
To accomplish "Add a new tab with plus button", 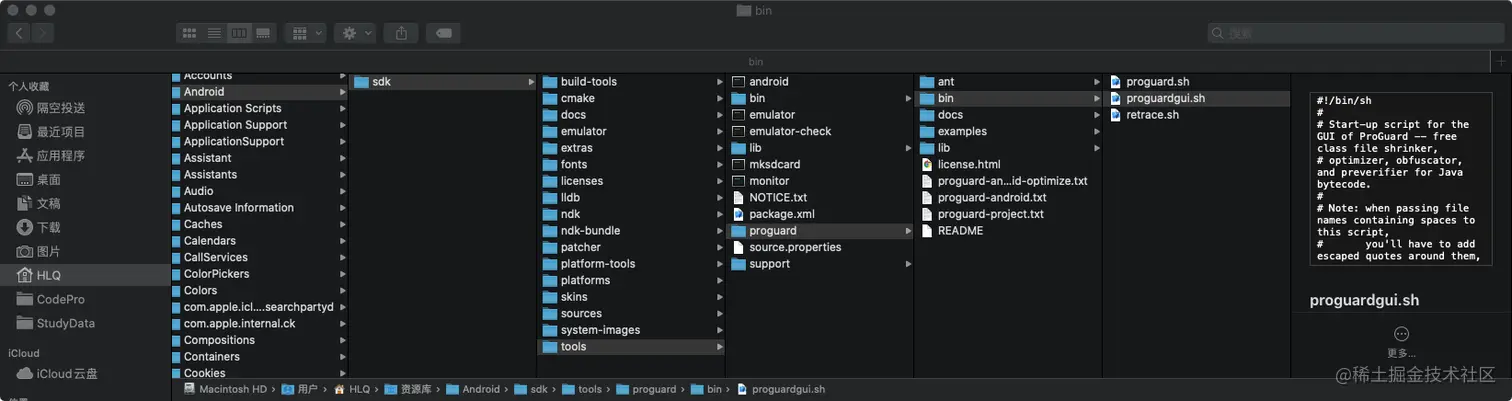I will point(1501,61).
